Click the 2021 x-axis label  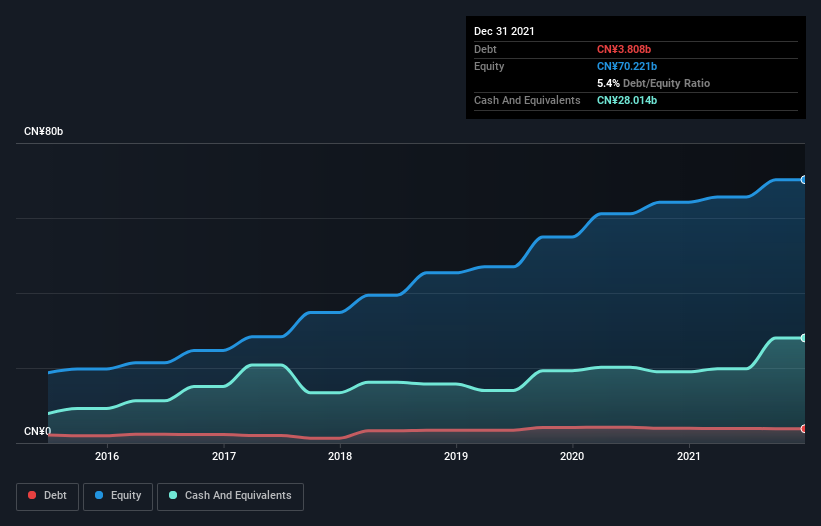tap(689, 456)
